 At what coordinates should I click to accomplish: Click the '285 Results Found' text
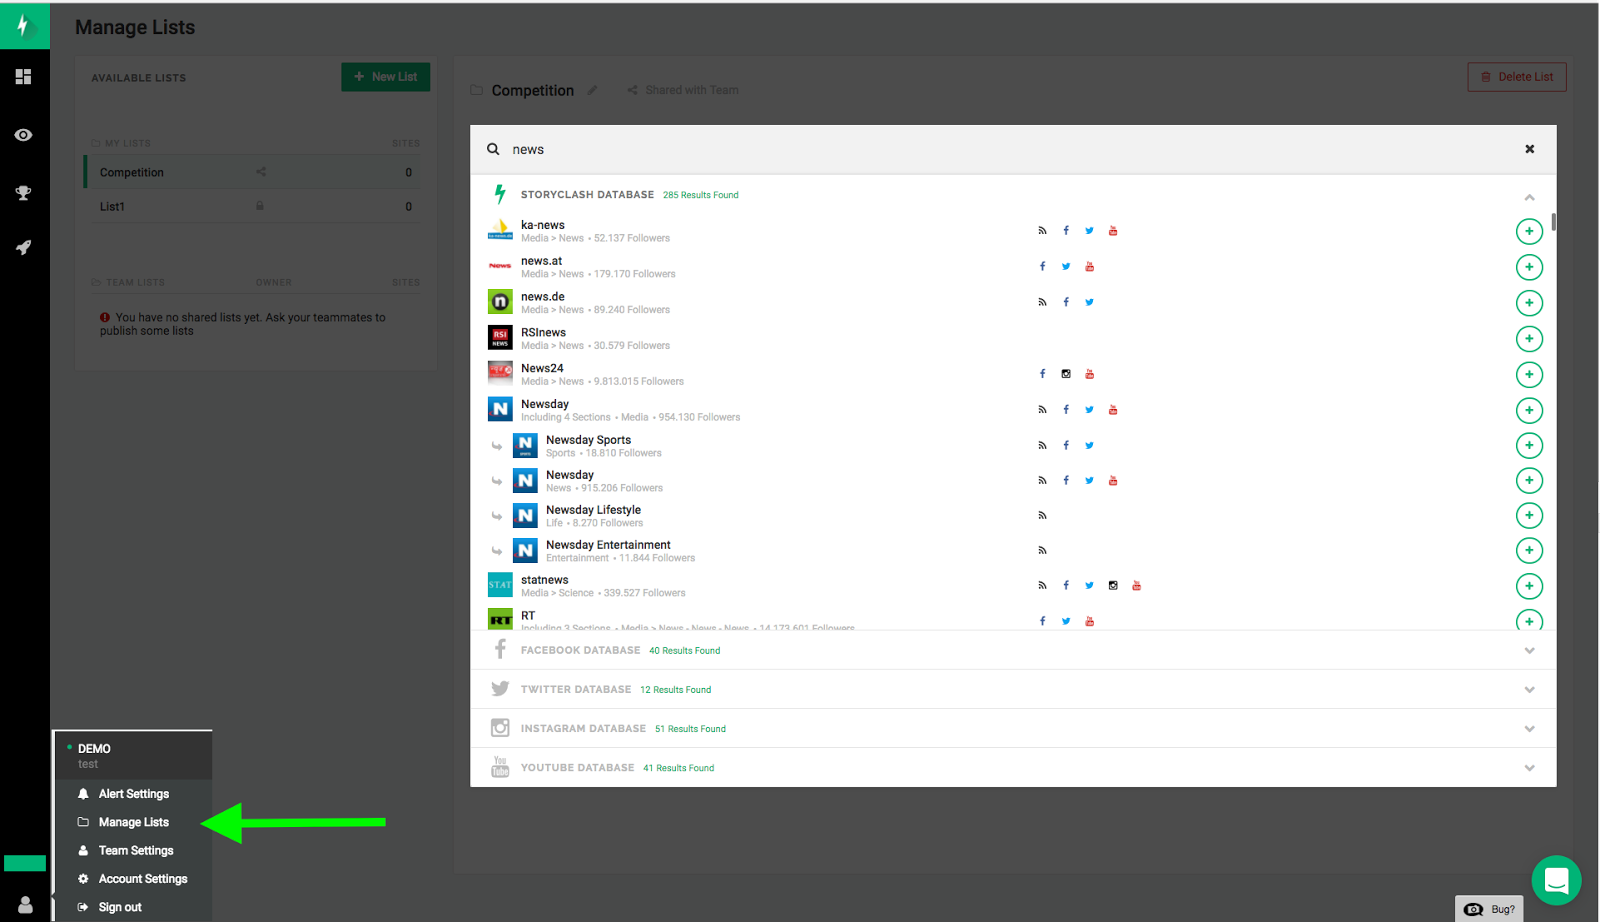pyautogui.click(x=701, y=195)
